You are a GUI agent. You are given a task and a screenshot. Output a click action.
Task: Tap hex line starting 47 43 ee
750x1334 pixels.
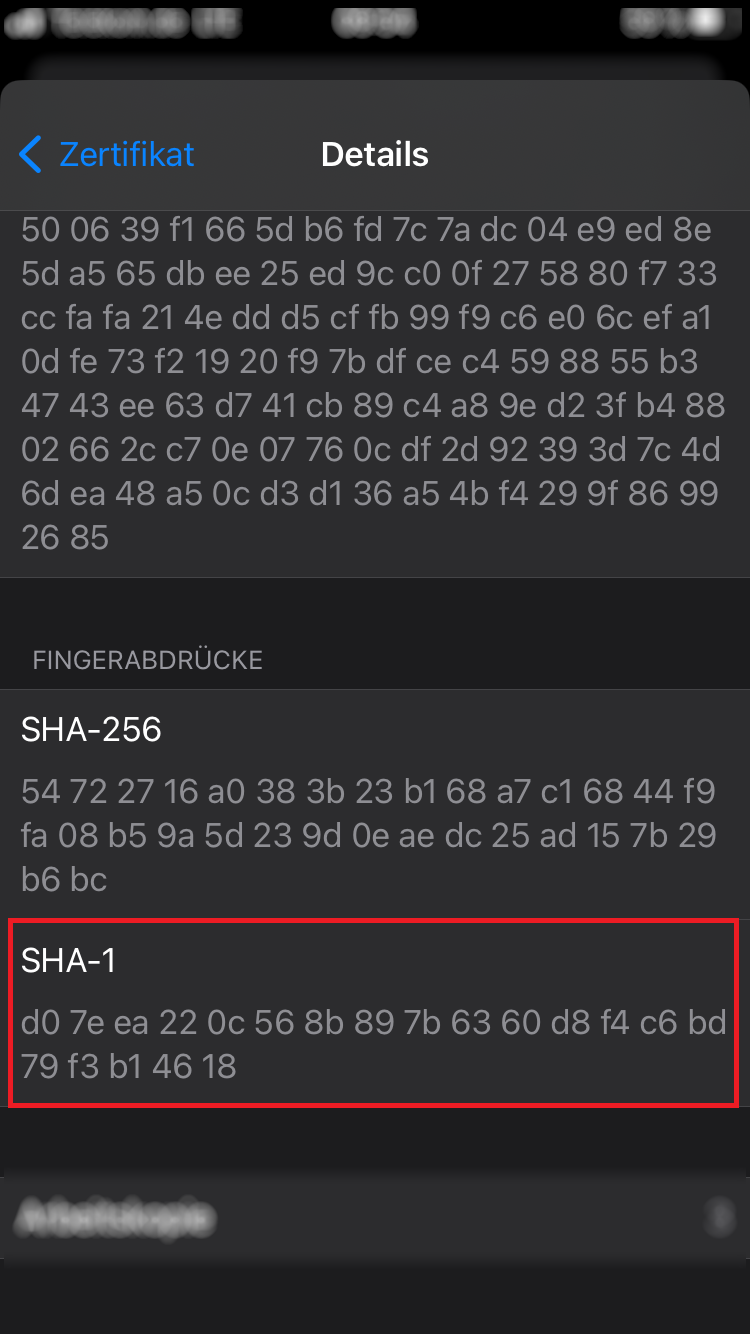tap(372, 406)
